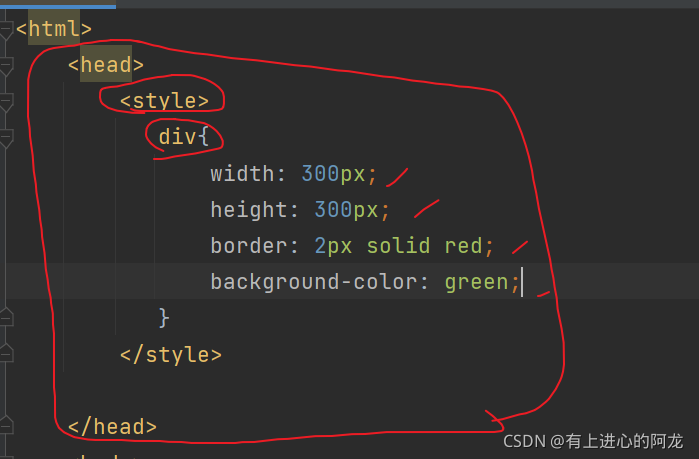Click the green color value
The height and width of the screenshot is (459, 699).
477,283
